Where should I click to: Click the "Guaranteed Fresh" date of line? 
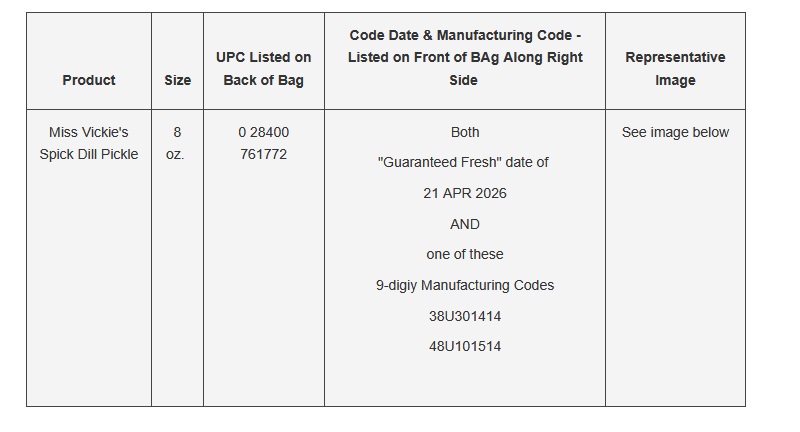point(465,162)
